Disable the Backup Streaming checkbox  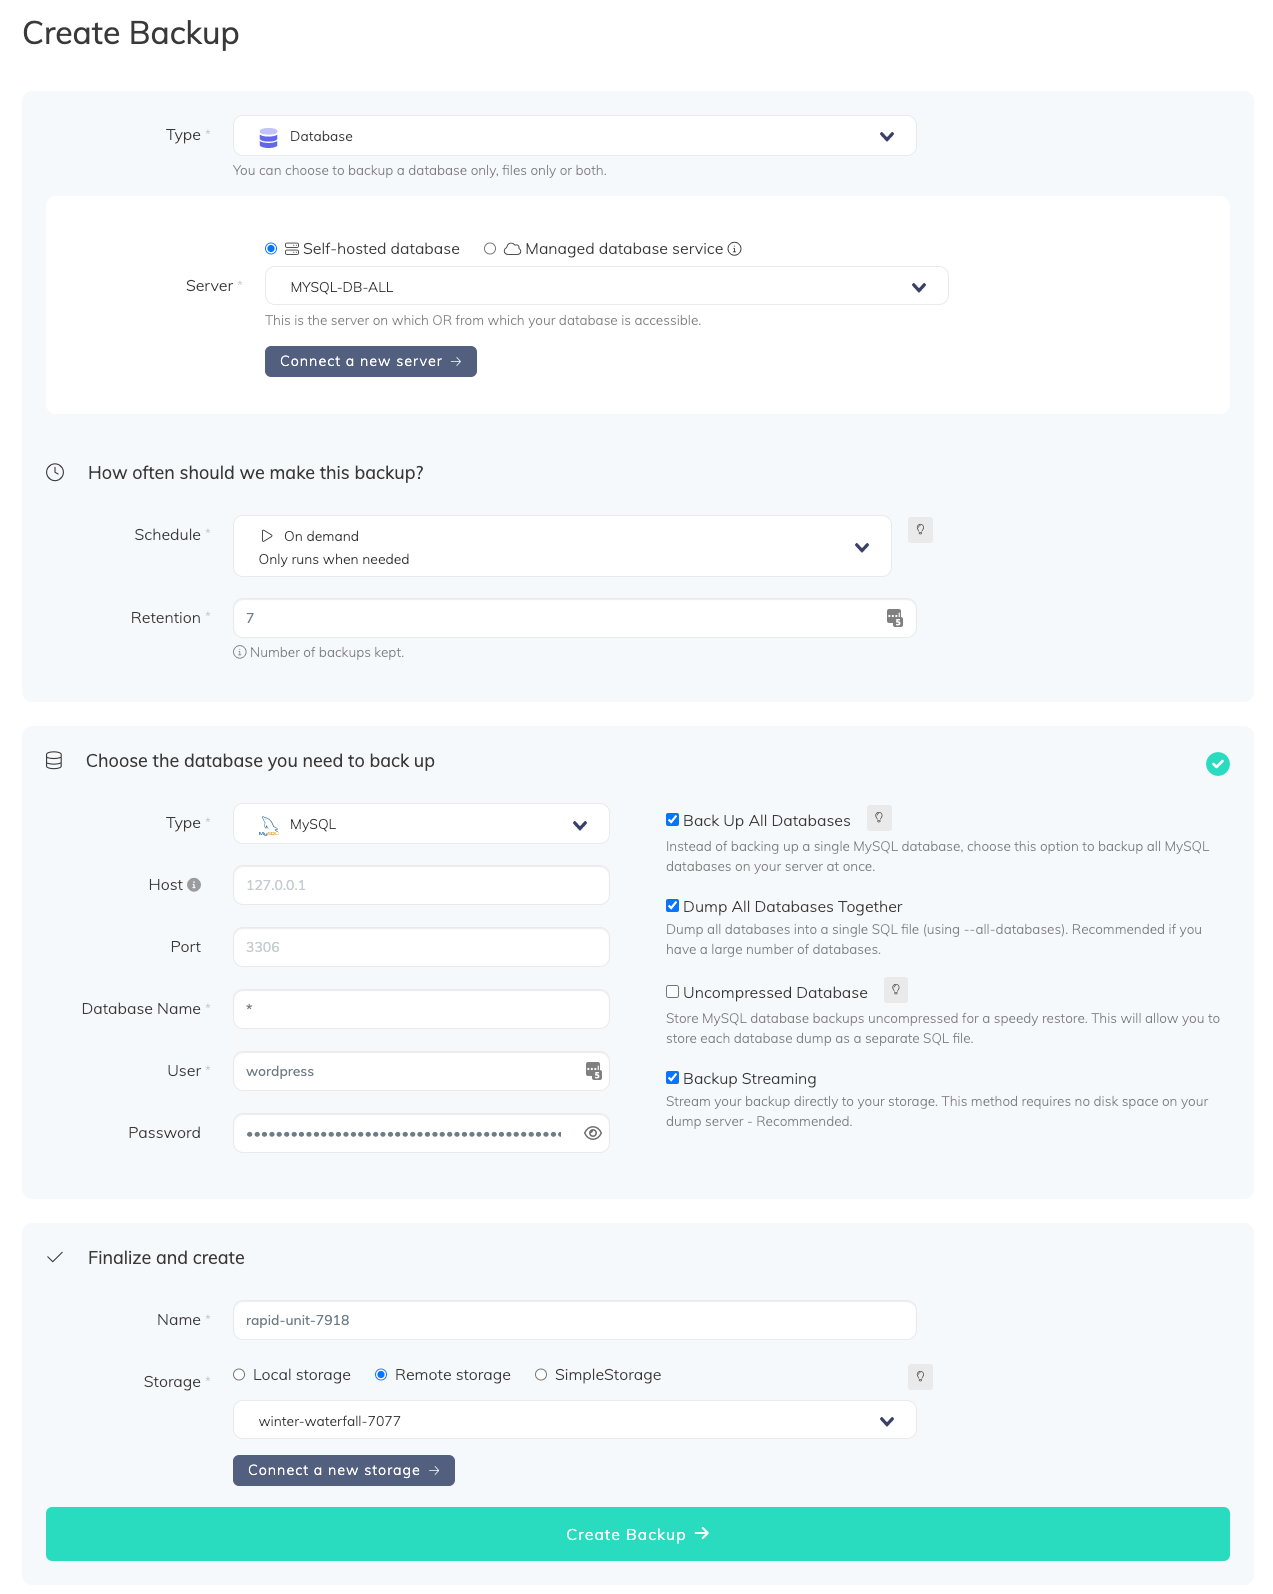(x=673, y=1078)
